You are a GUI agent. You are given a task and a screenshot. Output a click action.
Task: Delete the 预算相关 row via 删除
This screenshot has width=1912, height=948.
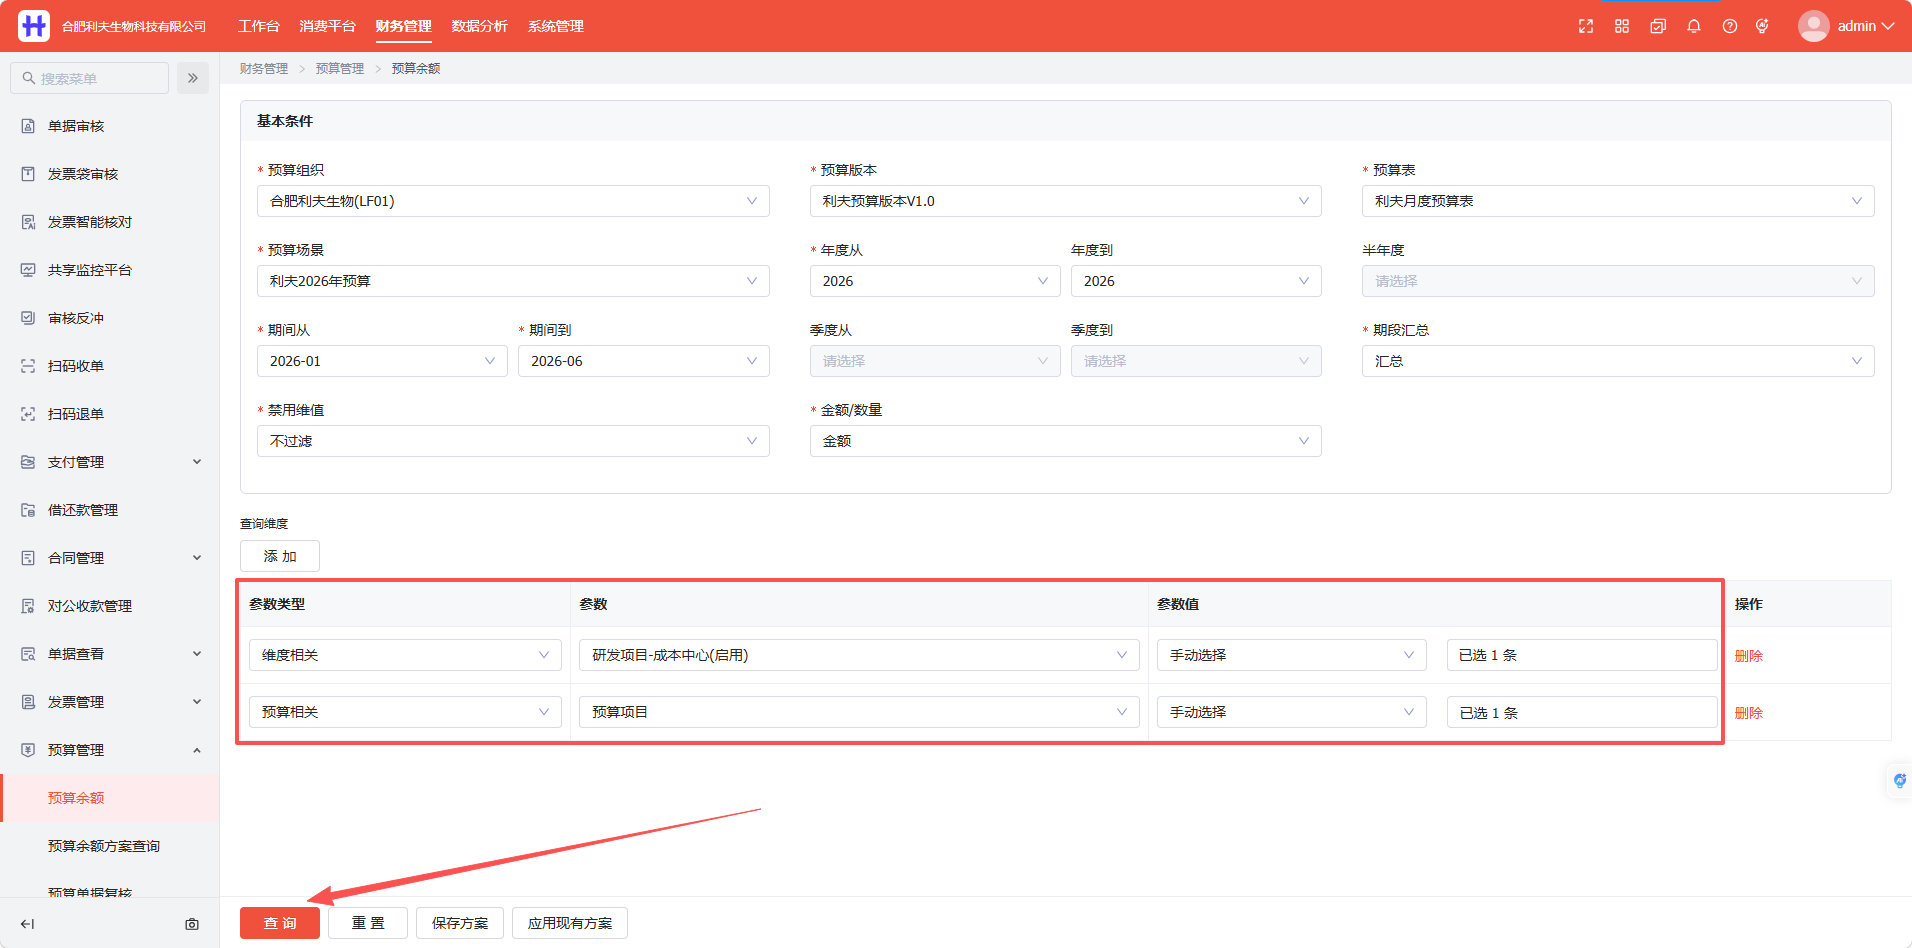pos(1749,713)
